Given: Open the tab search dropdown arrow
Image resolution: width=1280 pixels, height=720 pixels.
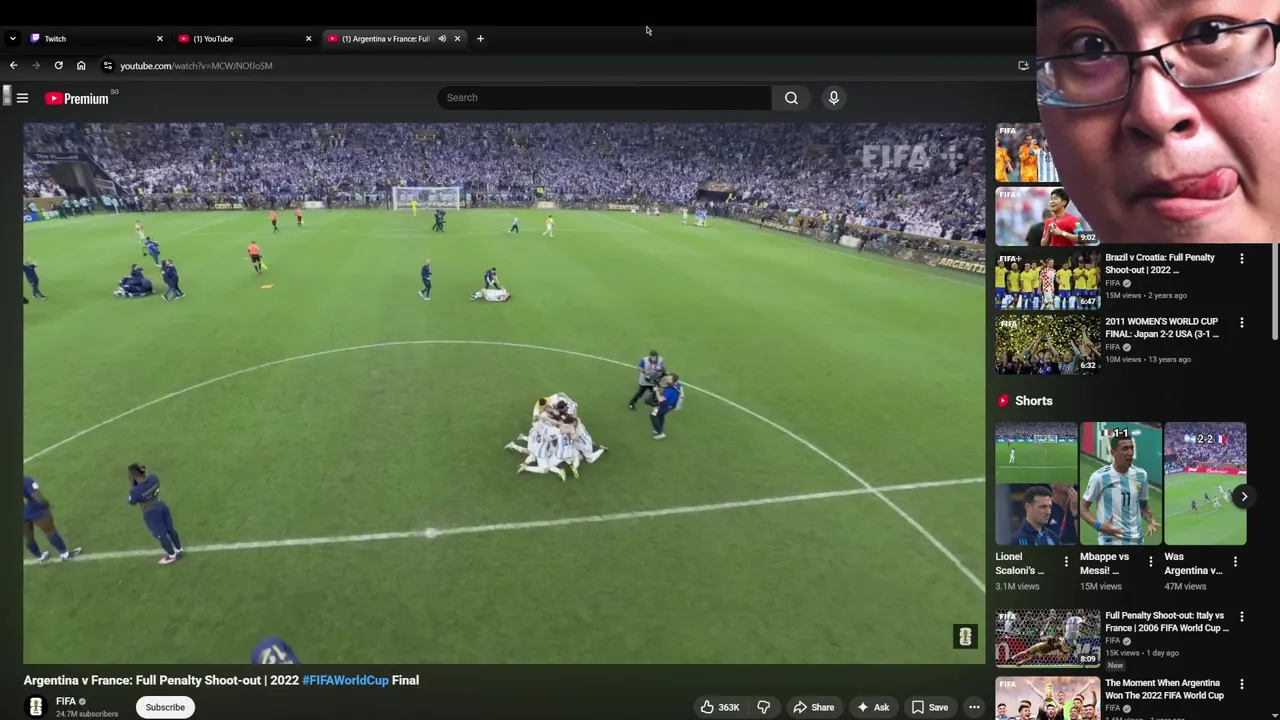Looking at the screenshot, I should (x=12, y=39).
